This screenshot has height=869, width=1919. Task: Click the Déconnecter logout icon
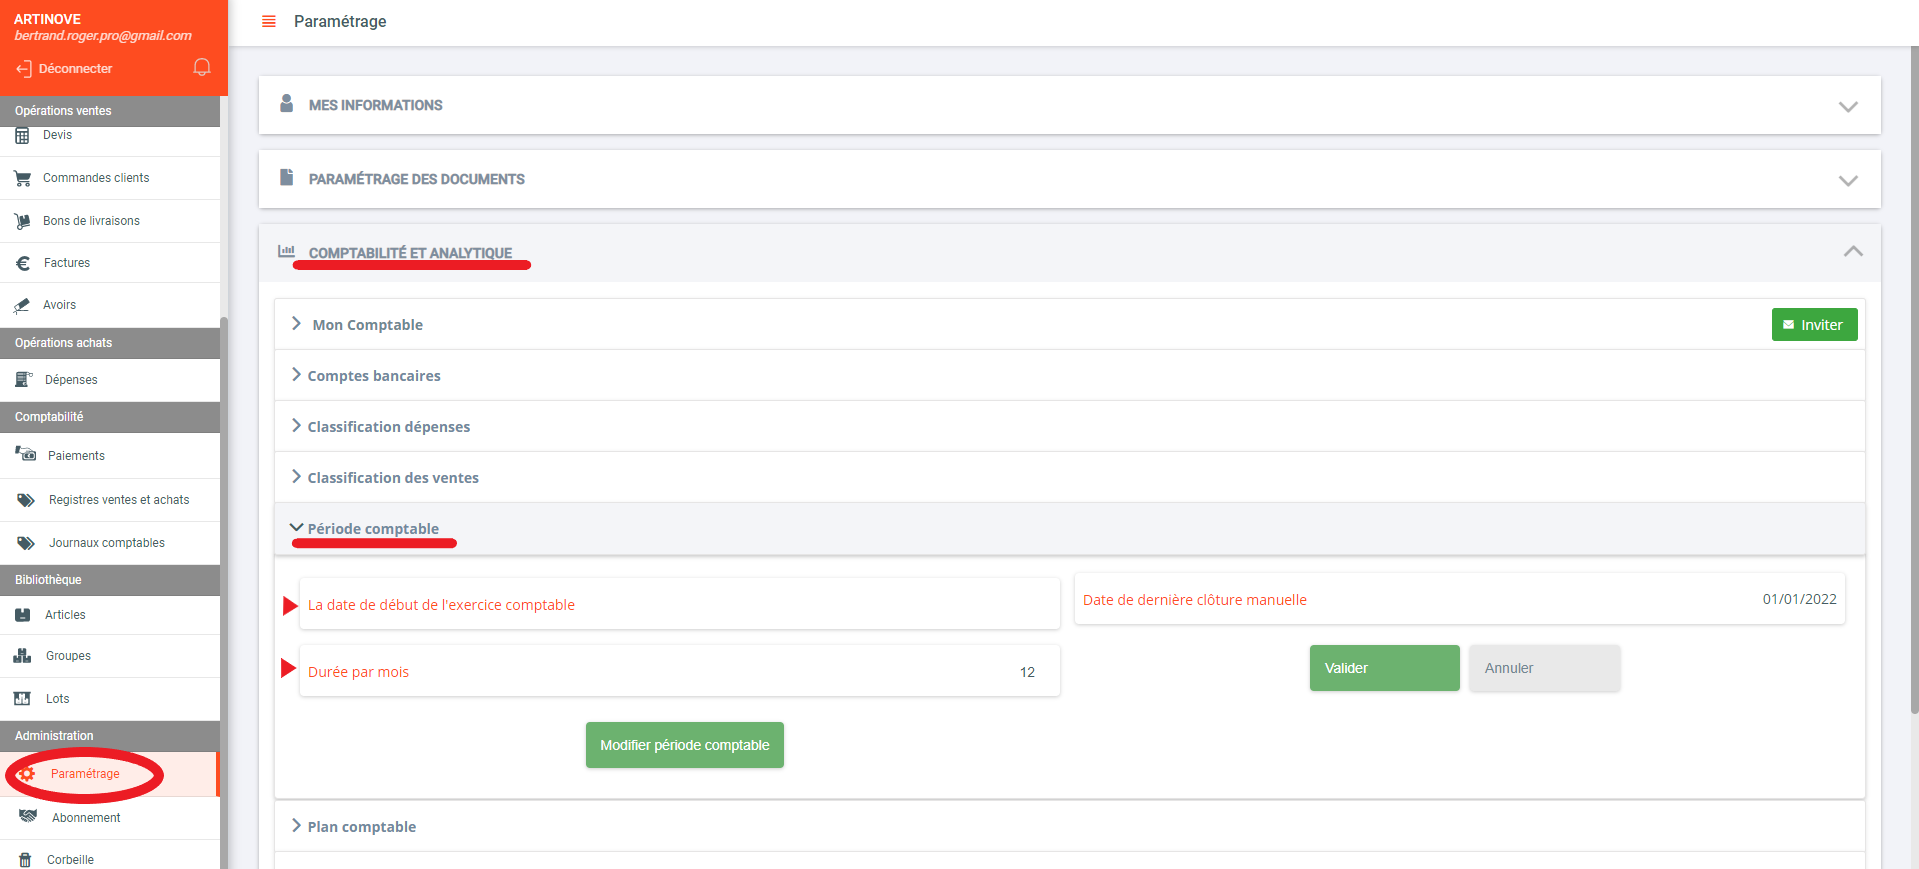pyautogui.click(x=24, y=69)
